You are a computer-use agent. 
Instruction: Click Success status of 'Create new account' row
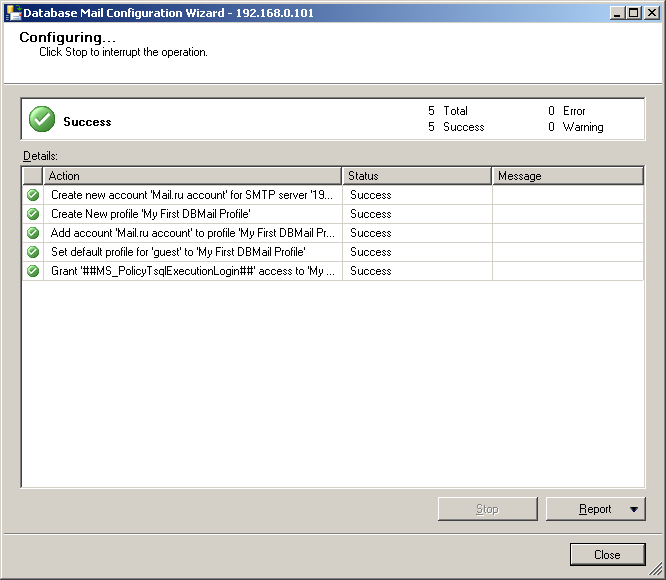(x=371, y=195)
